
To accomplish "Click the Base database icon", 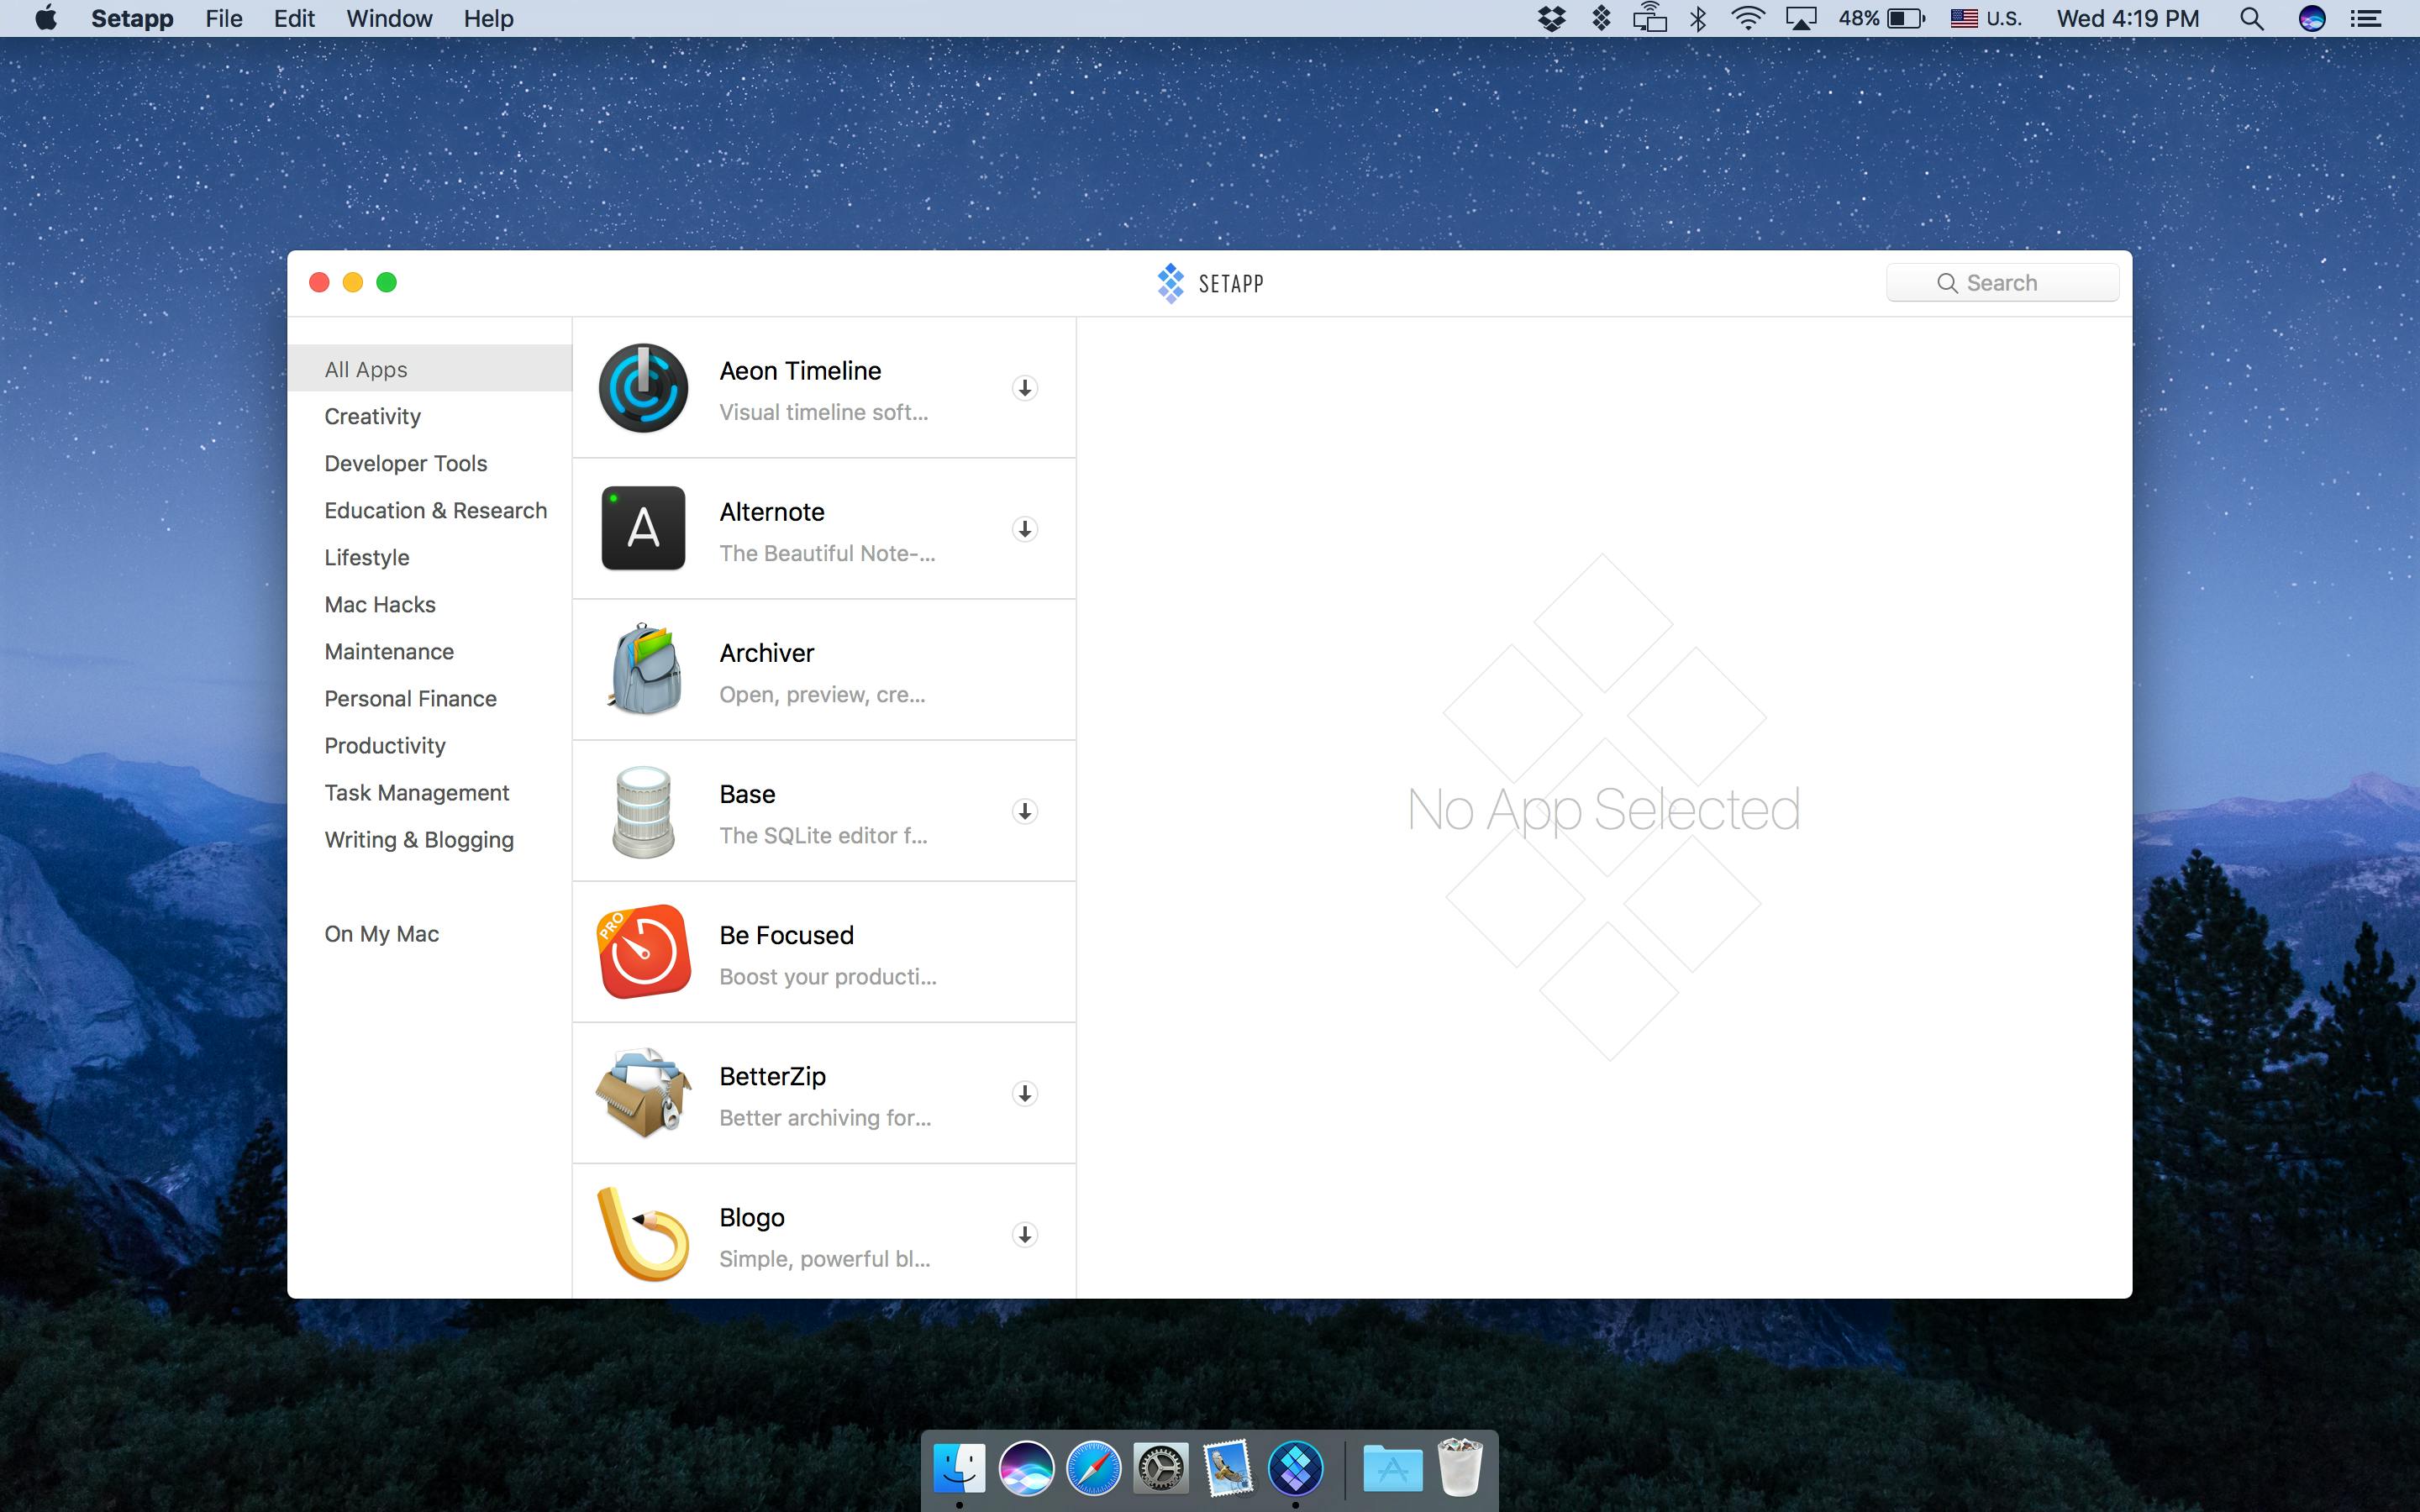I will [x=643, y=811].
